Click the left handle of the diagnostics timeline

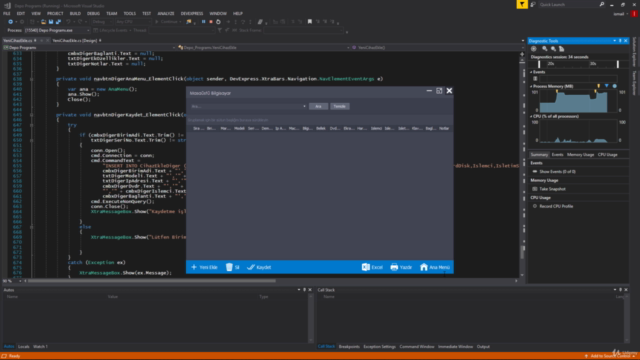[539, 64]
